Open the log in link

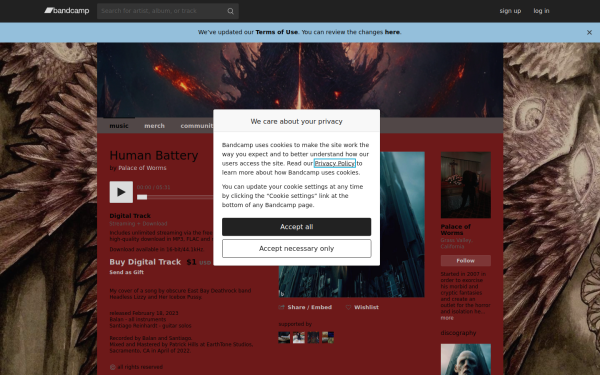tap(541, 11)
